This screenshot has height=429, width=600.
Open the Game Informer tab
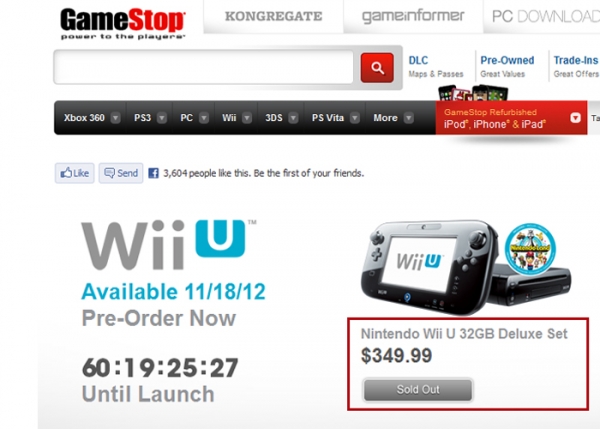point(413,16)
